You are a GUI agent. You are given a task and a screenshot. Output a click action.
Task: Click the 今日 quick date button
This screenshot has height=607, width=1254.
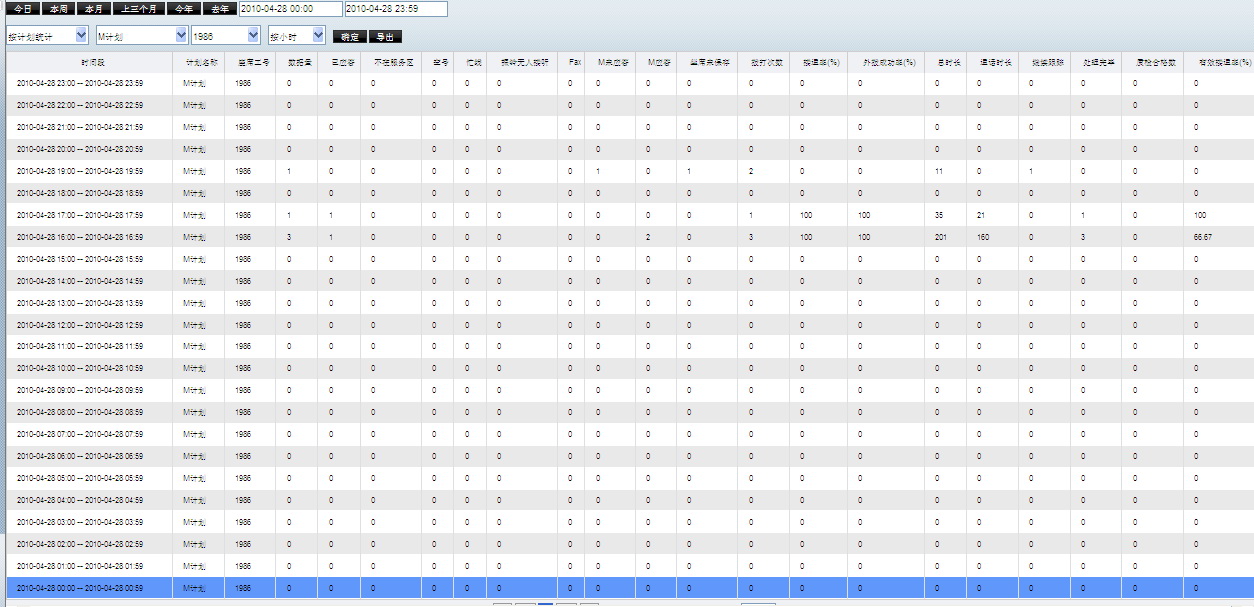22,9
